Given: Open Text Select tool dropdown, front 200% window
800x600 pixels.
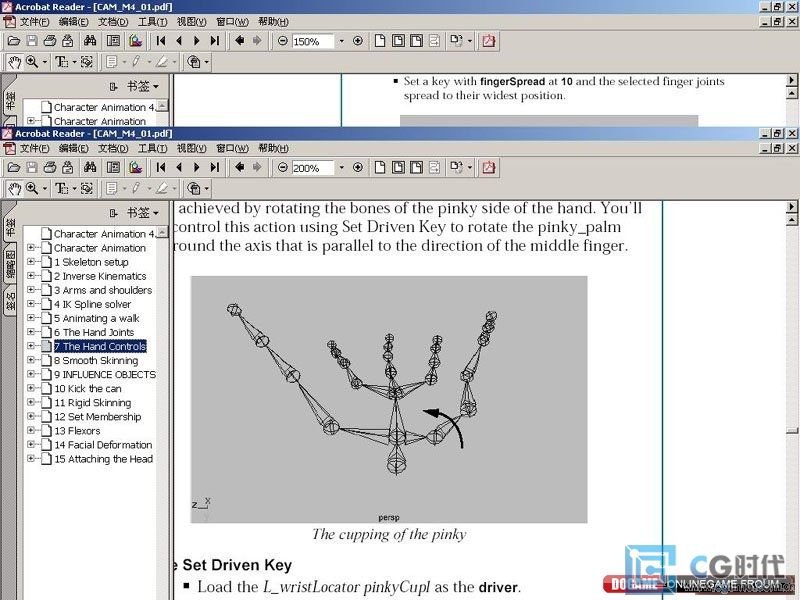Looking at the screenshot, I should point(74,189).
